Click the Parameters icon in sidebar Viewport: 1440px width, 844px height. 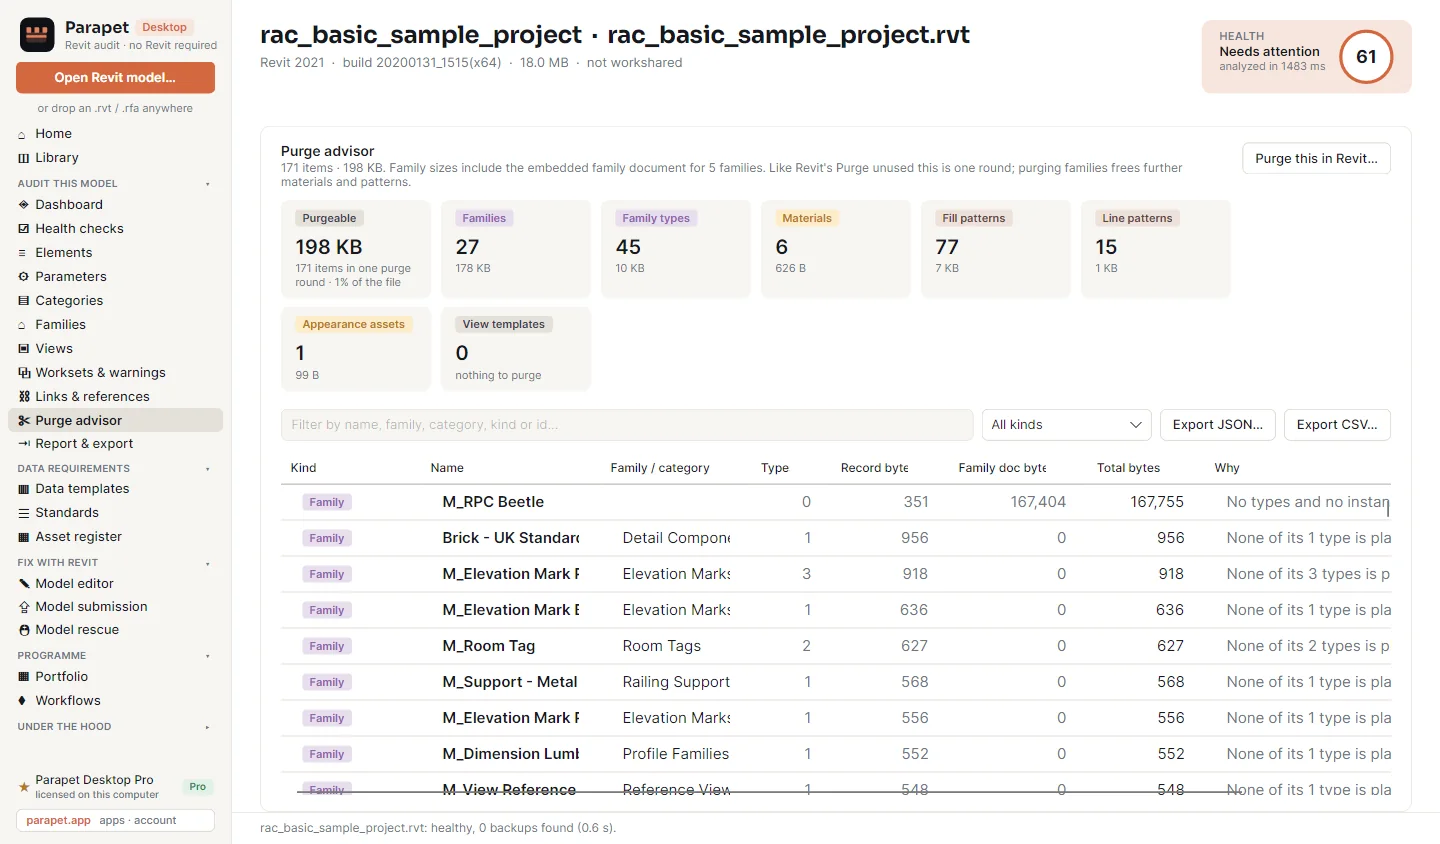coord(23,277)
